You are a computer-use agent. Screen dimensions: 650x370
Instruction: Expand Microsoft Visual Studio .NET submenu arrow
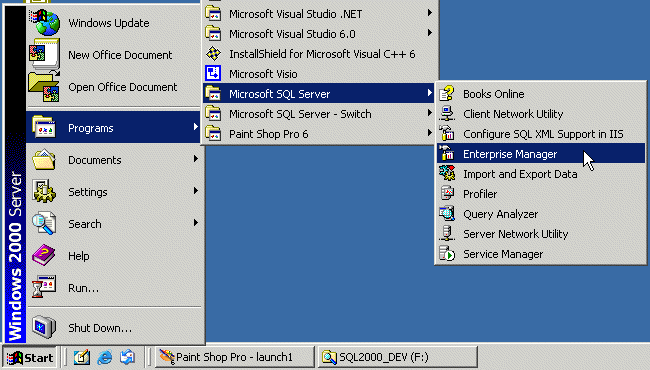tap(430, 13)
